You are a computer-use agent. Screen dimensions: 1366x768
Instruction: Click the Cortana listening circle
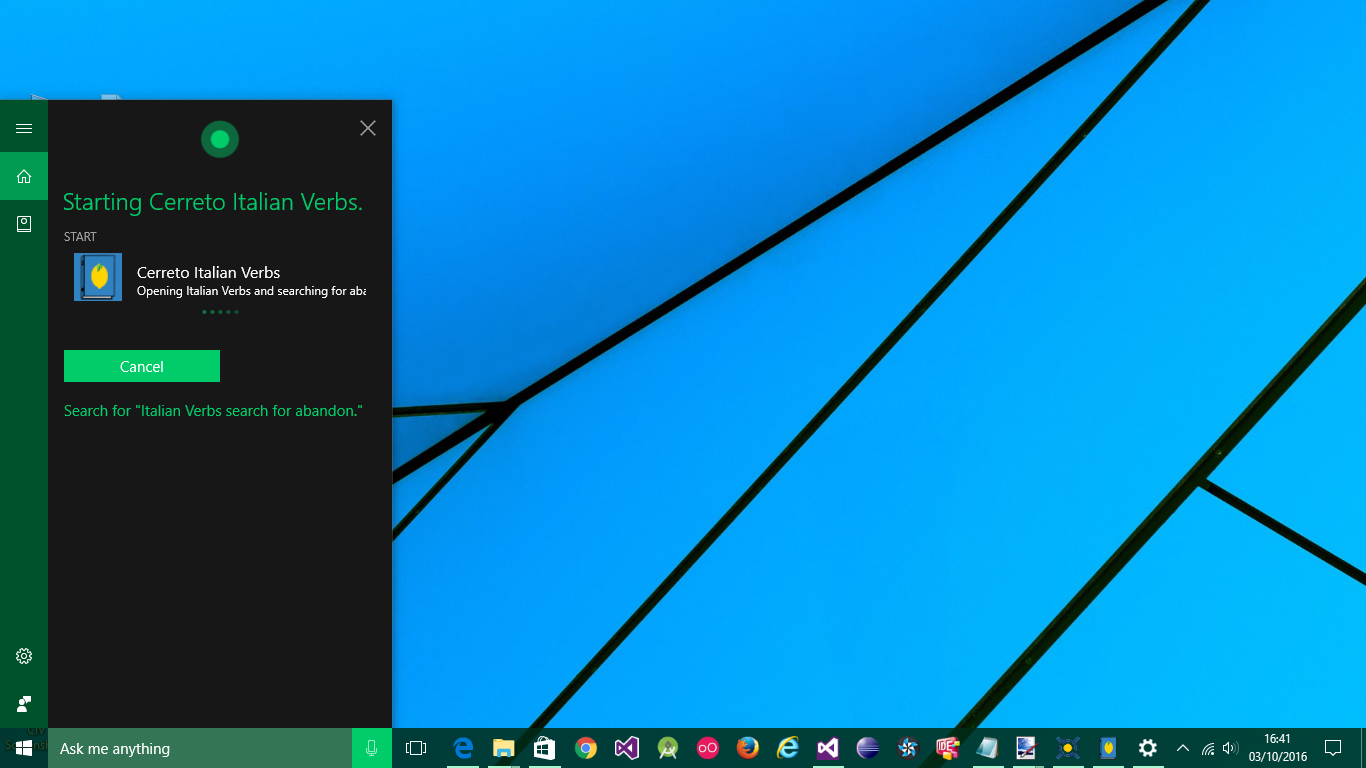220,139
